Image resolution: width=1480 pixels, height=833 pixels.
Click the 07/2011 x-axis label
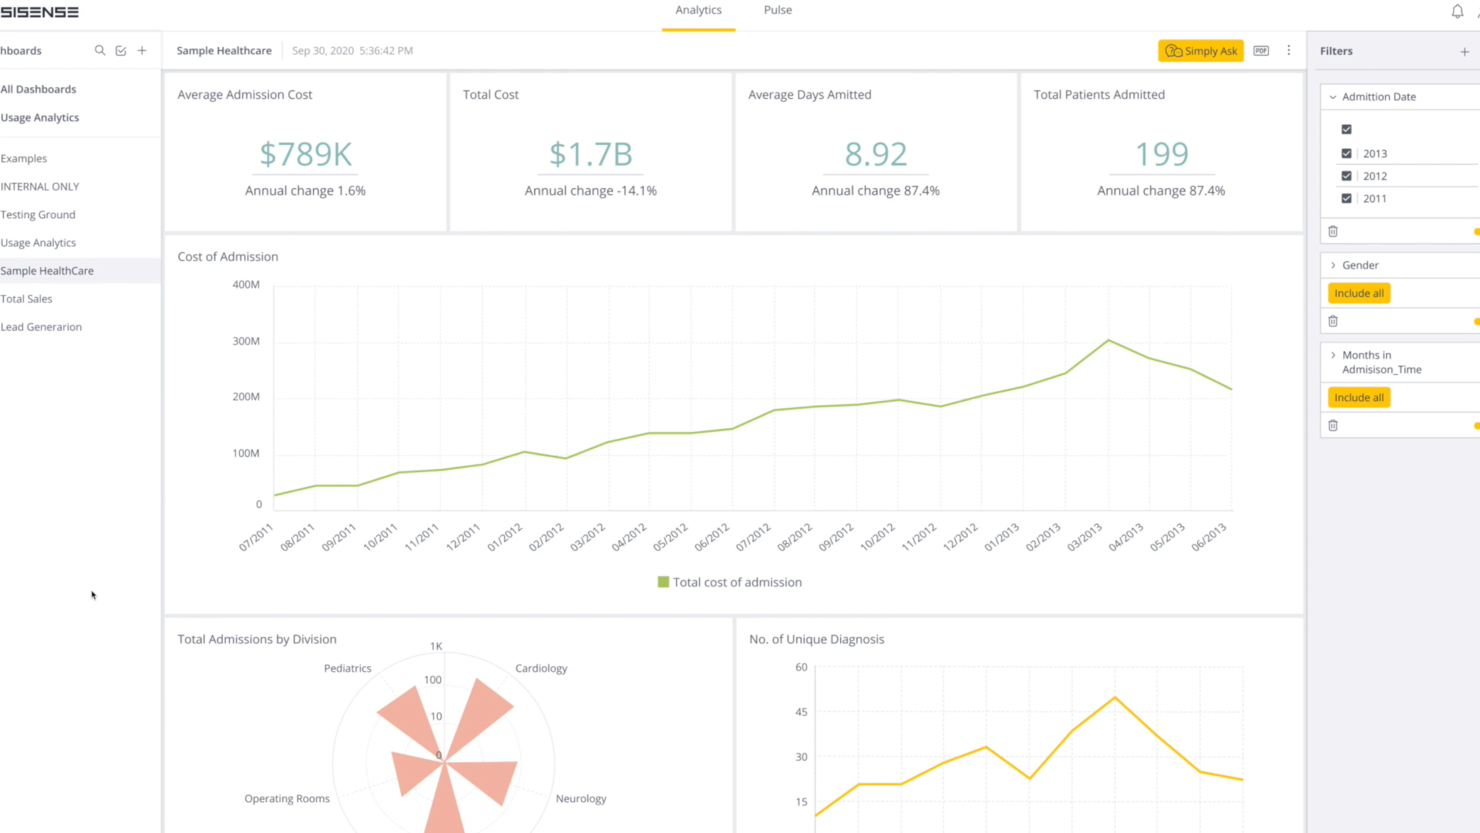coord(256,537)
